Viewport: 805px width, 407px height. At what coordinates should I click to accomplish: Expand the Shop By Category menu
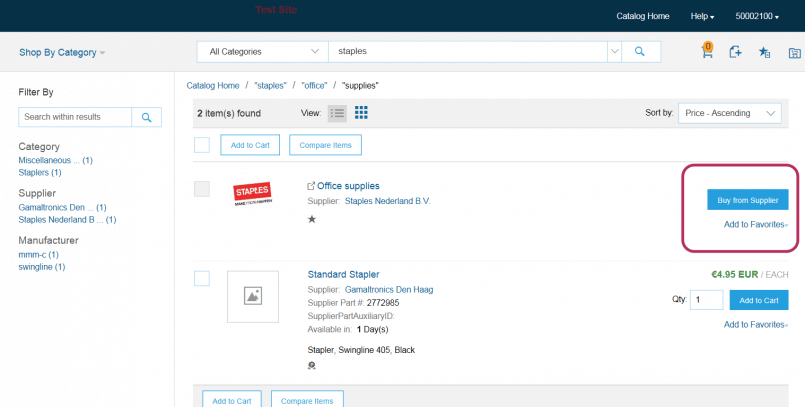click(62, 52)
